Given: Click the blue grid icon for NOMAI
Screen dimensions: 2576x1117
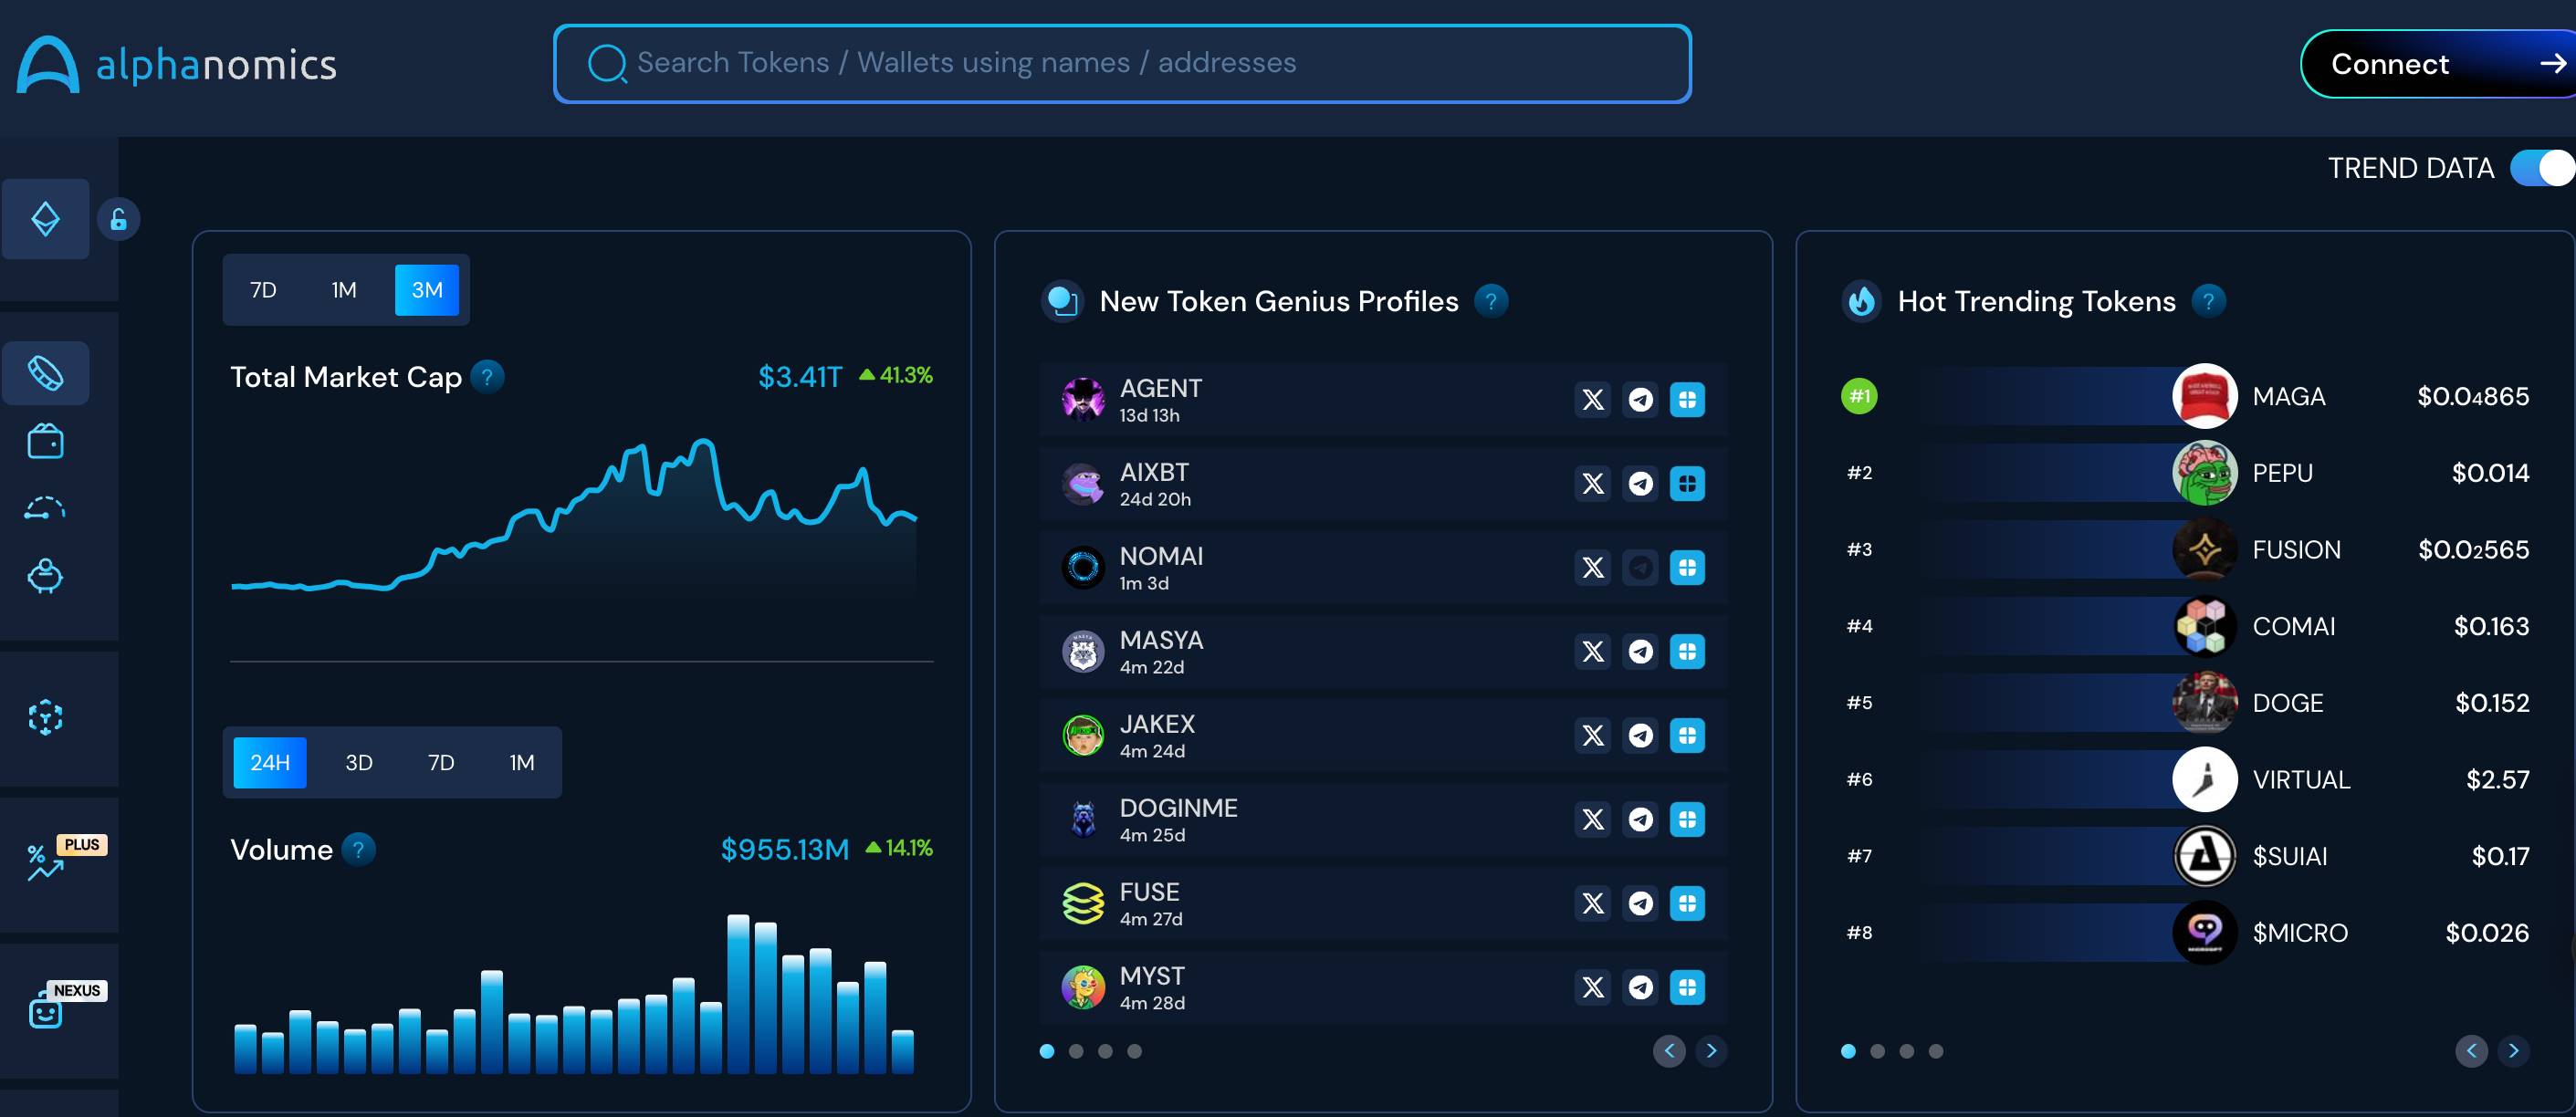Looking at the screenshot, I should click(x=1687, y=568).
